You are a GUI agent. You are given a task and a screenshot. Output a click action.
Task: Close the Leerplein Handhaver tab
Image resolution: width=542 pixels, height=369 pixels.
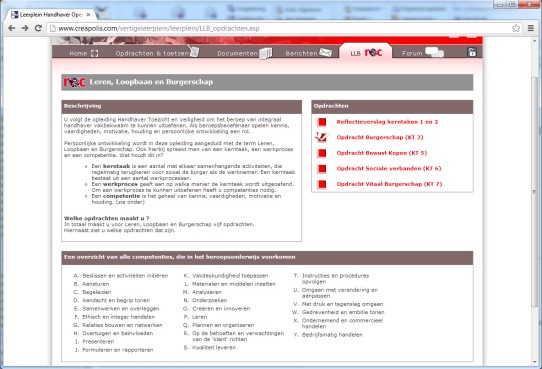(x=88, y=15)
